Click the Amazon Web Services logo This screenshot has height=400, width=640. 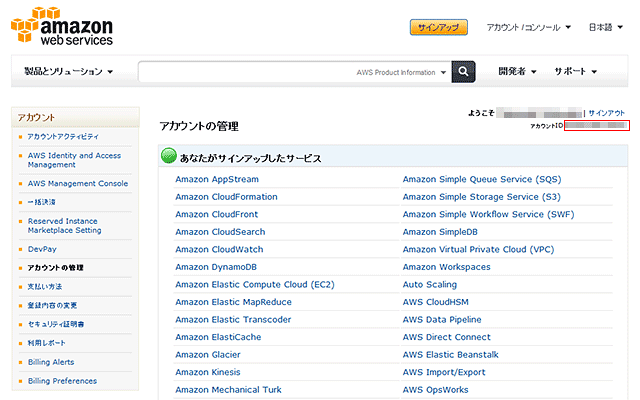(x=62, y=26)
